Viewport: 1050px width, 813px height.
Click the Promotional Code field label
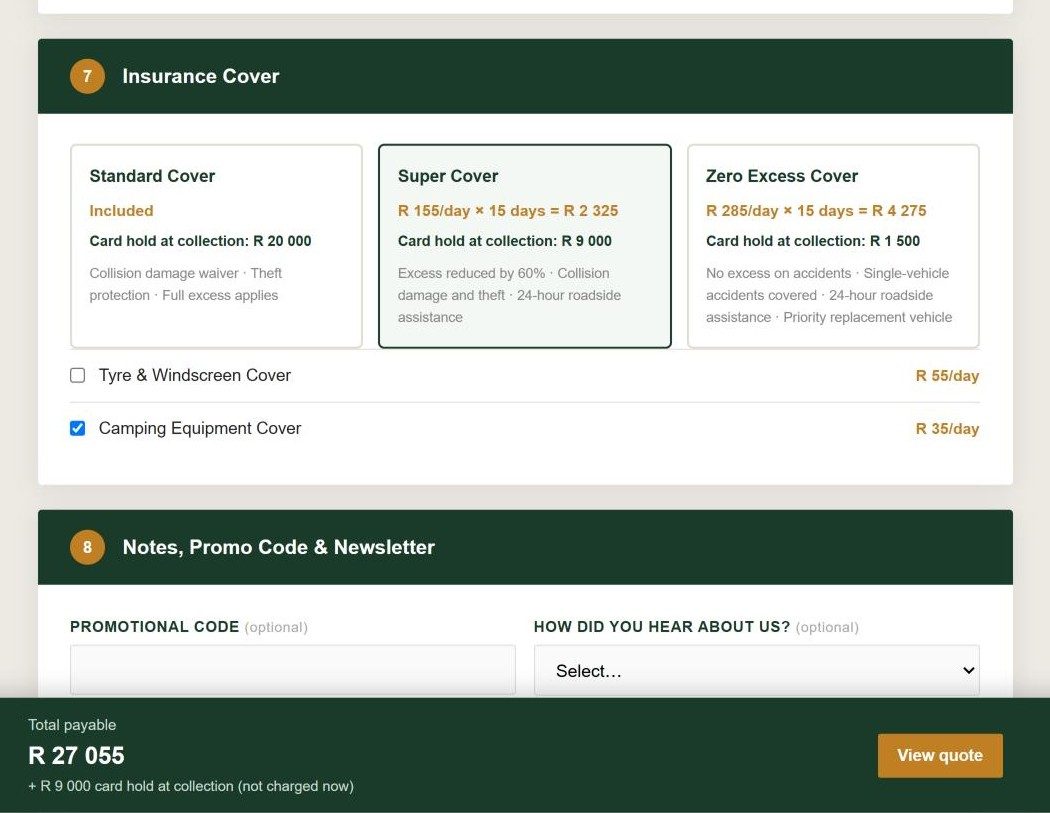point(155,627)
